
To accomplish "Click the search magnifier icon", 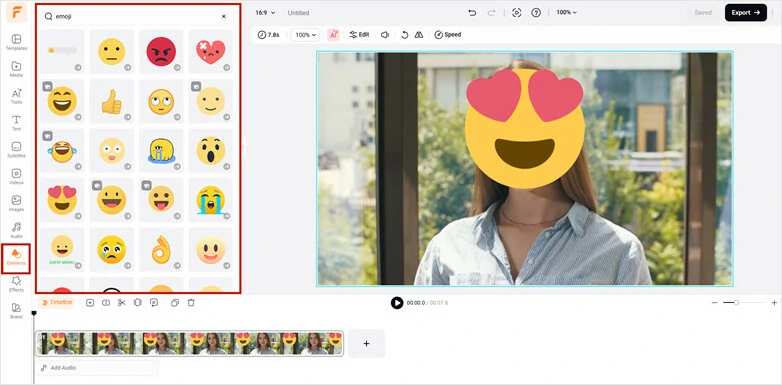I will [x=48, y=16].
